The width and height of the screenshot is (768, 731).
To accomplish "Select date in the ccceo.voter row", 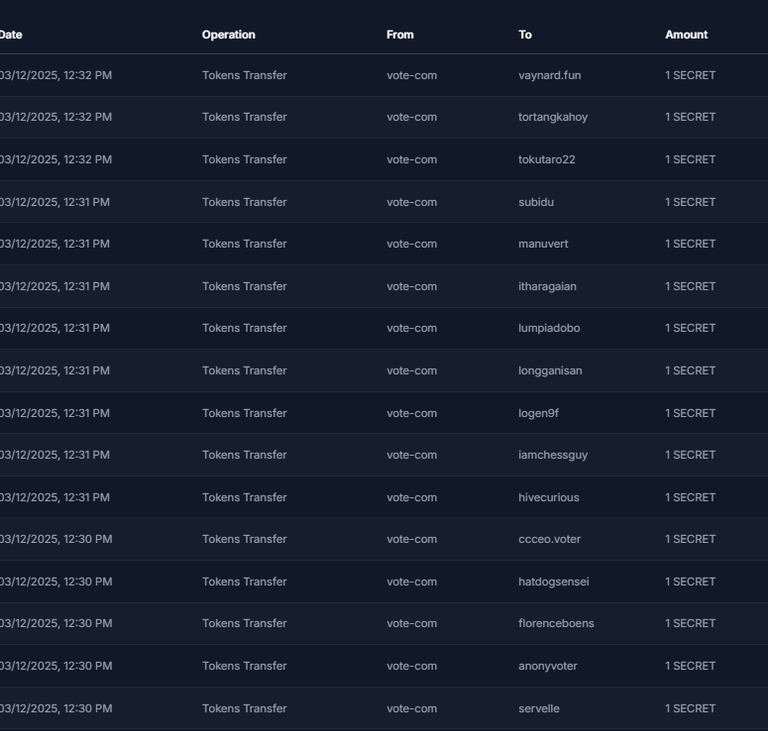I will coord(56,539).
